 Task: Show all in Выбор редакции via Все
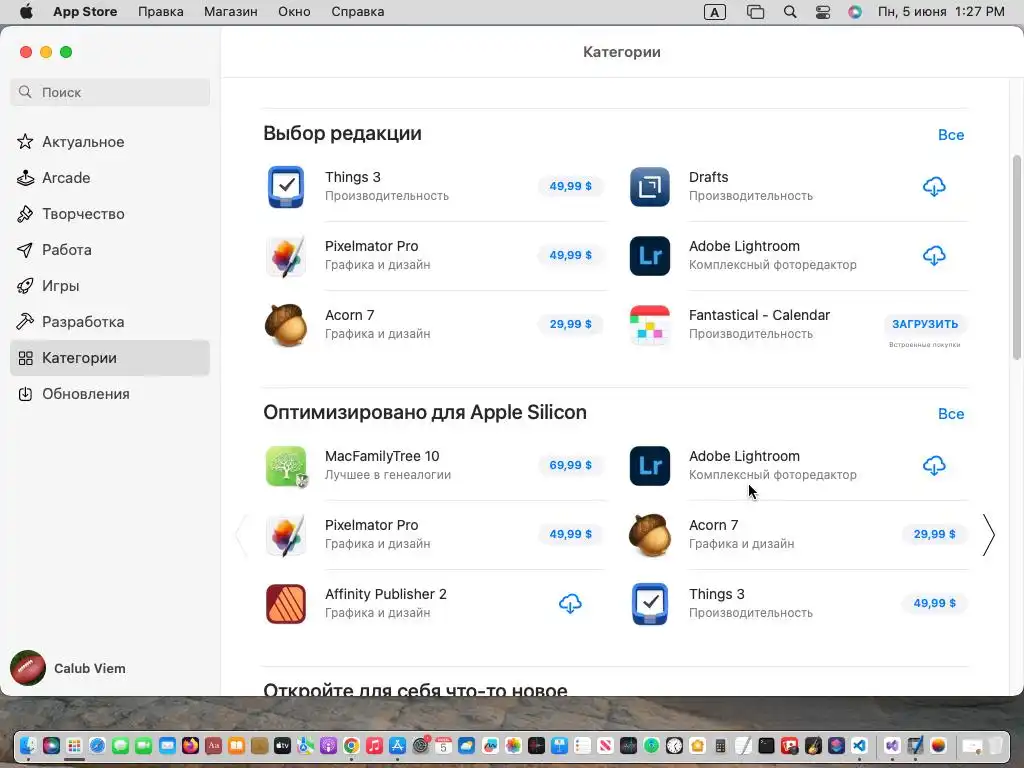[951, 135]
